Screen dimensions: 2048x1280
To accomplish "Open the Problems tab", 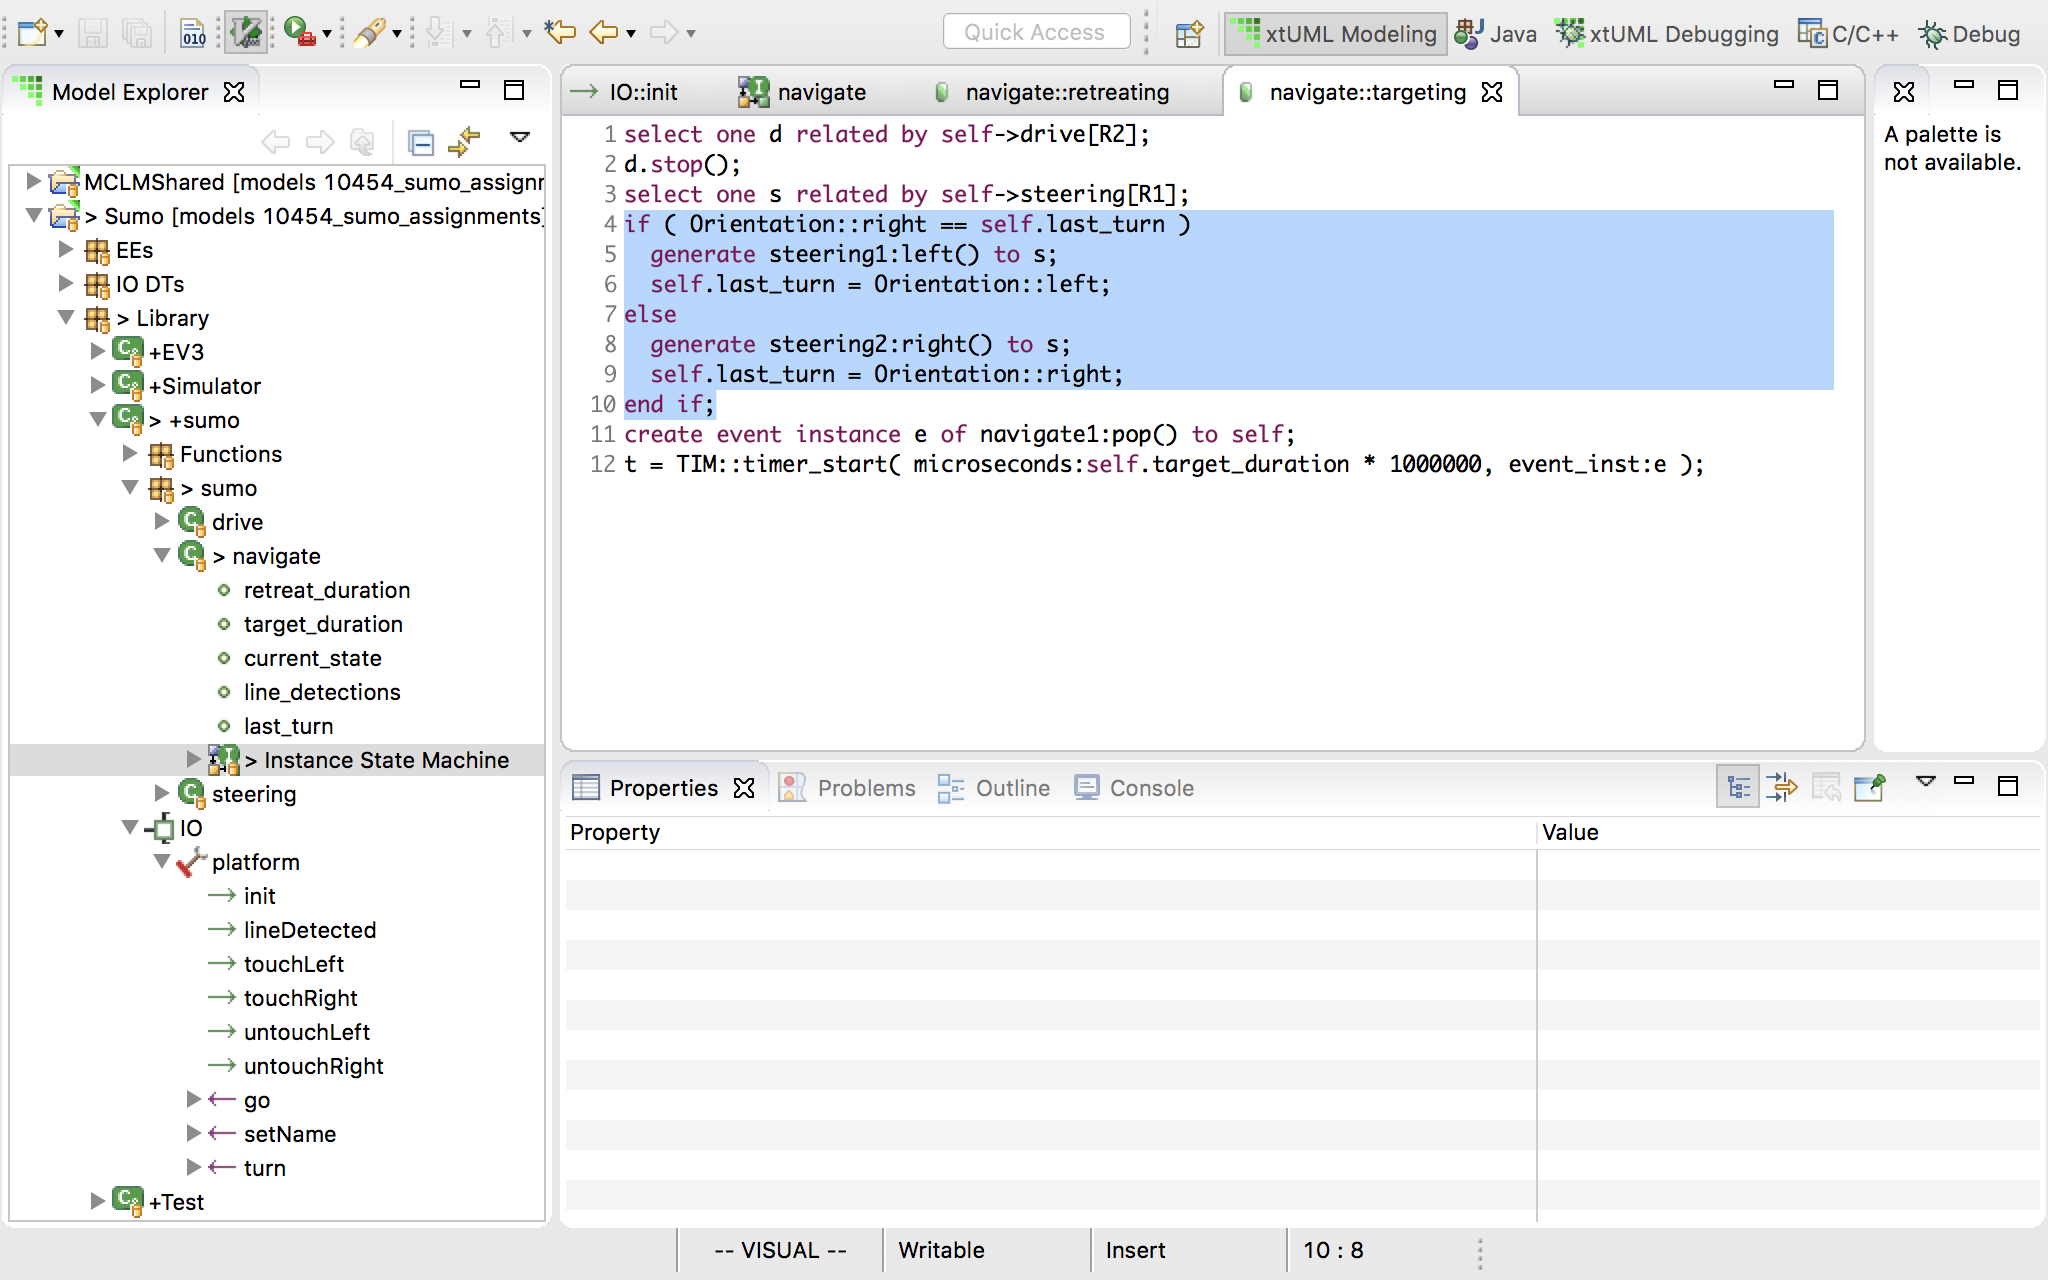I will pyautogui.click(x=848, y=788).
